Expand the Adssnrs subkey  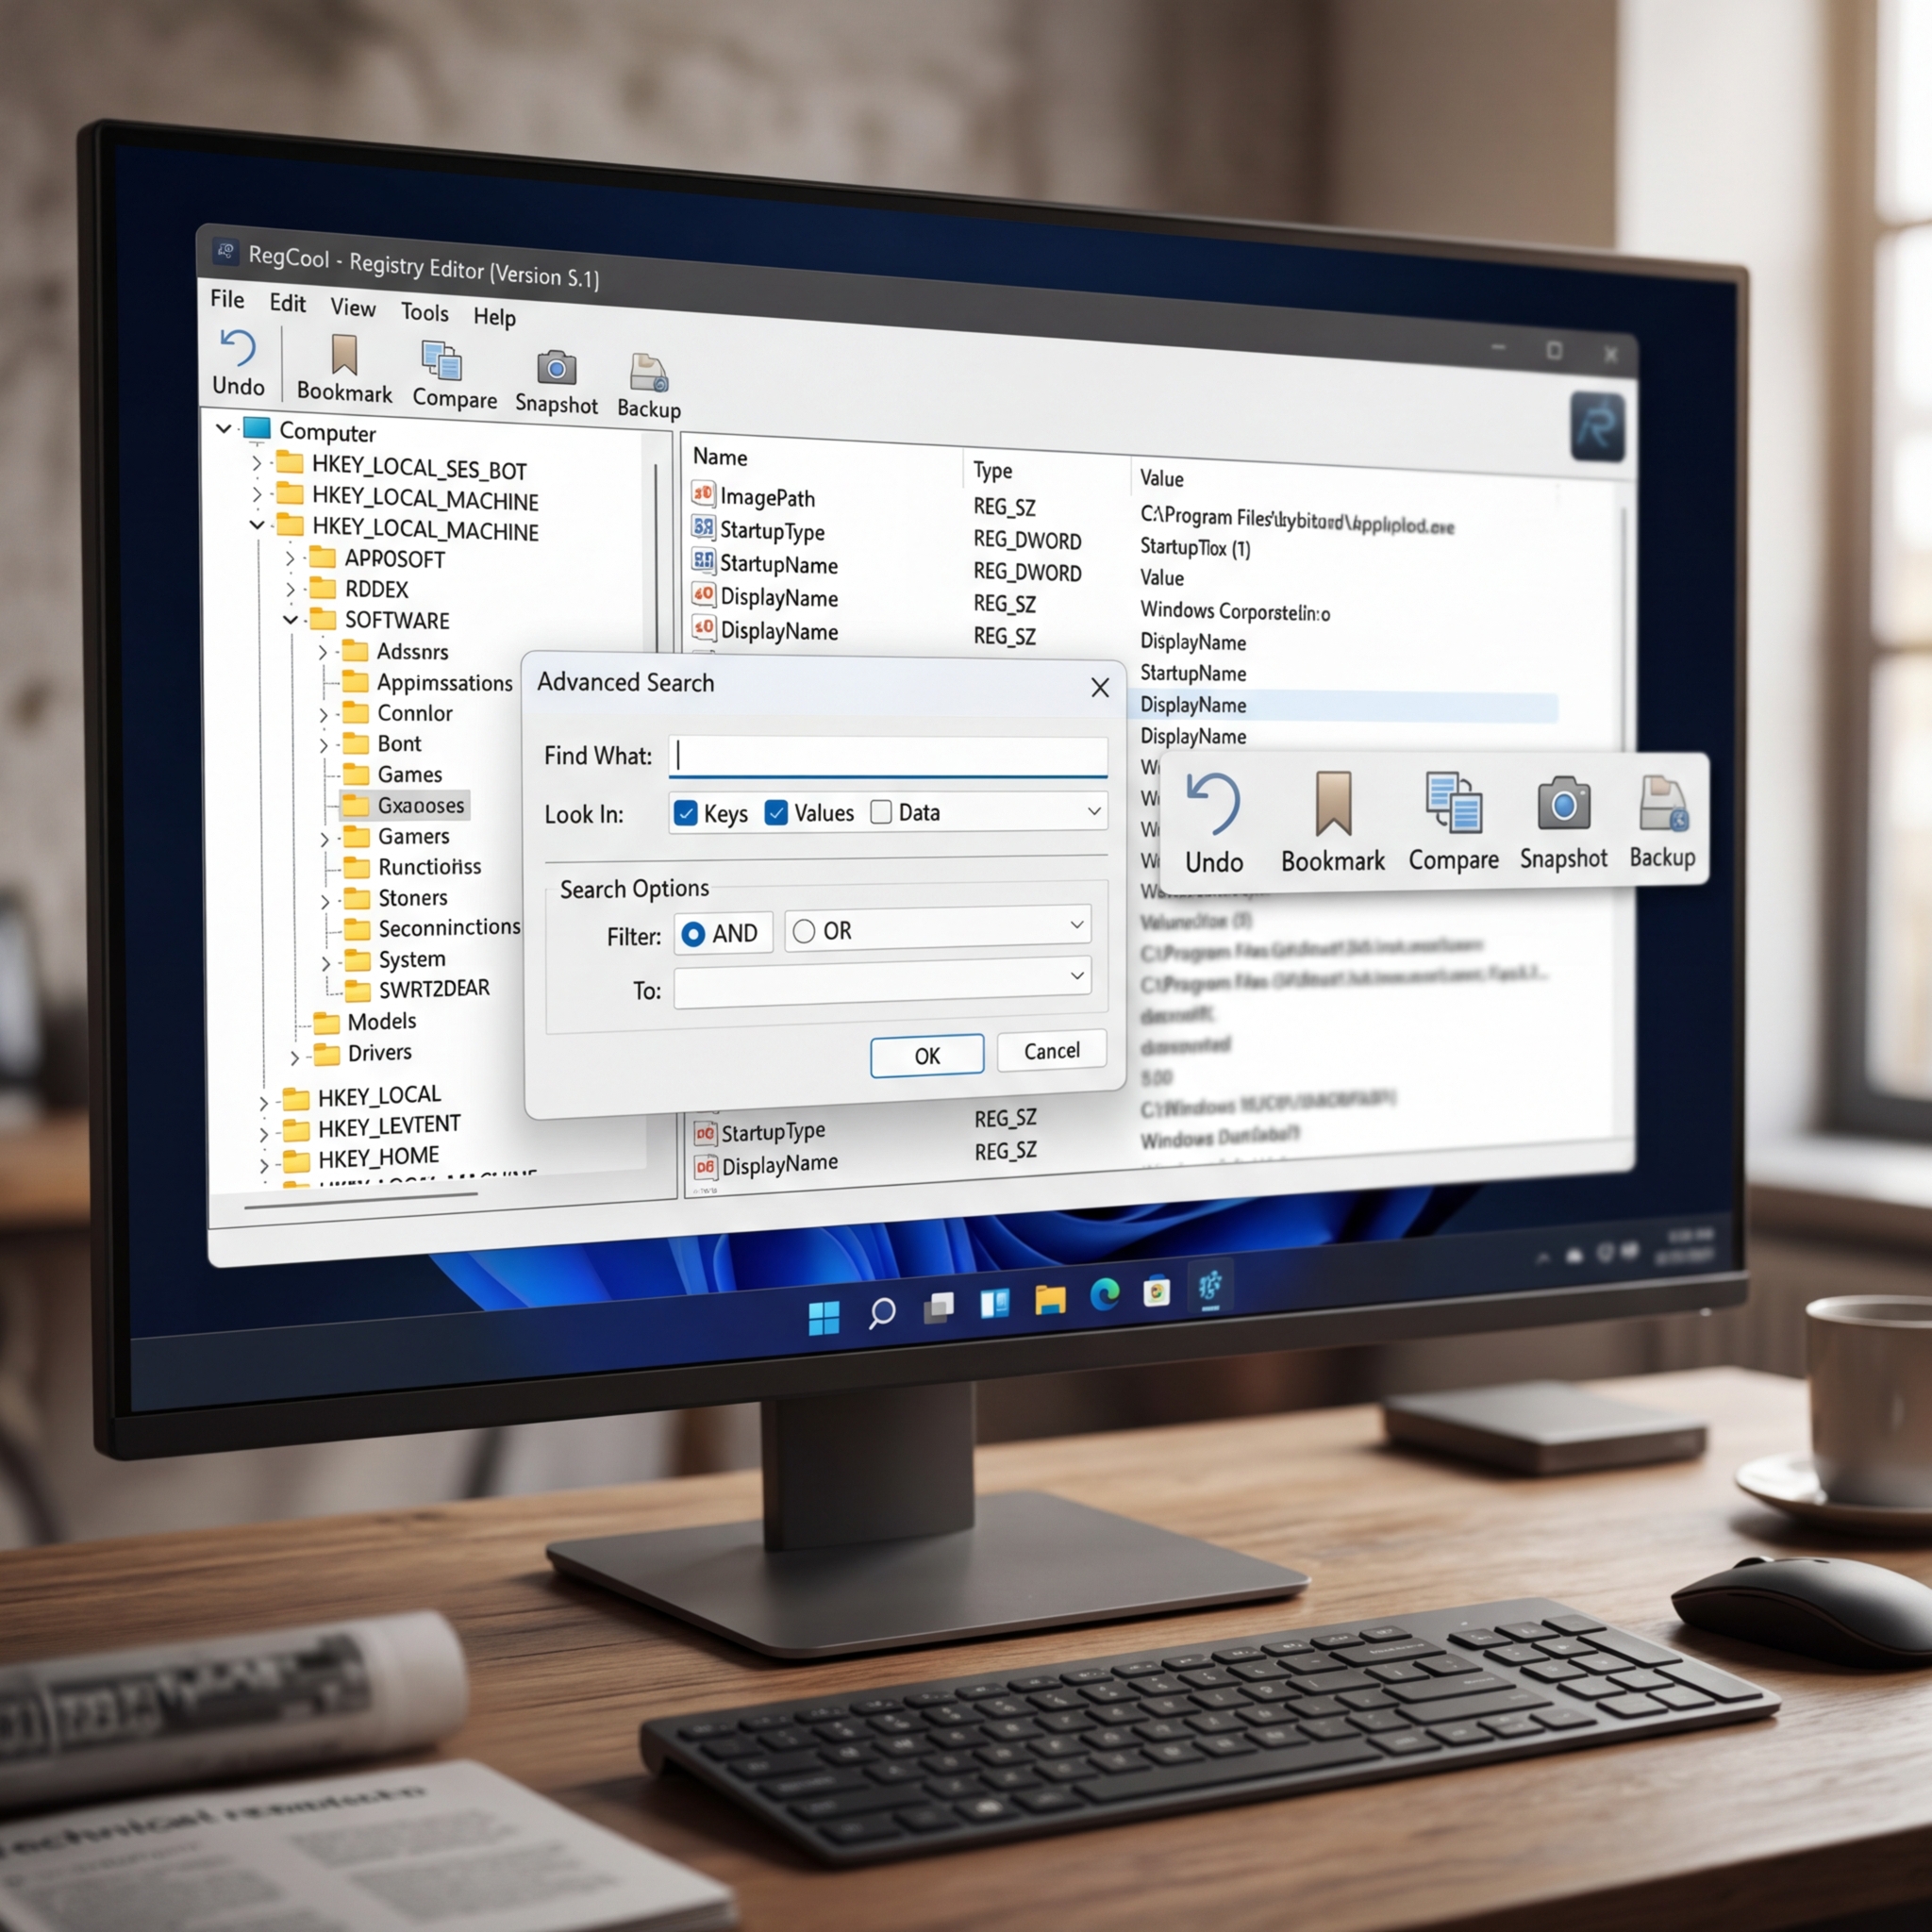tap(322, 651)
